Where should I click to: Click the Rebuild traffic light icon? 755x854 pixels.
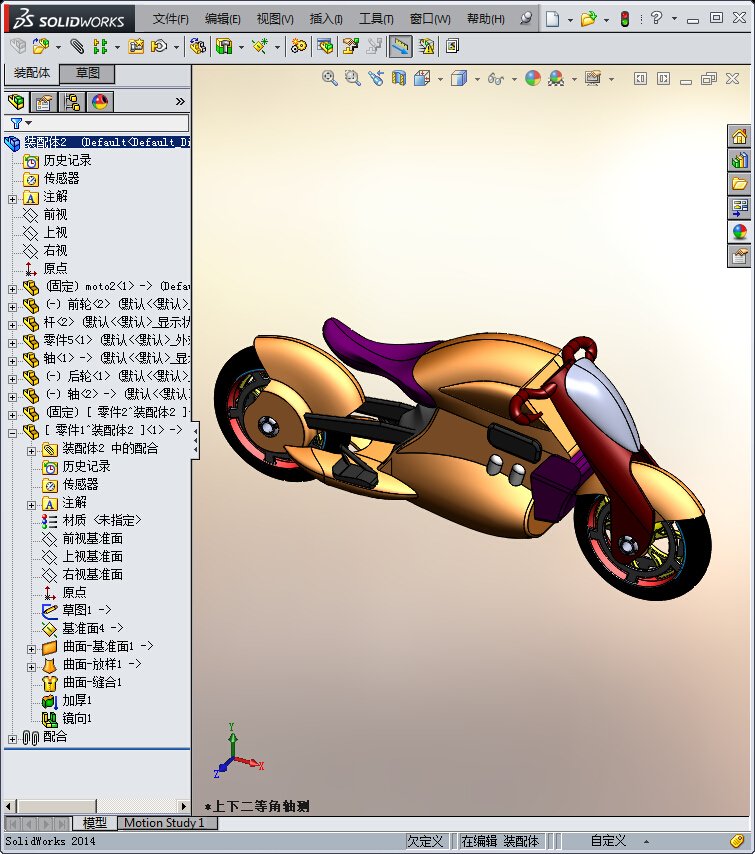click(625, 19)
